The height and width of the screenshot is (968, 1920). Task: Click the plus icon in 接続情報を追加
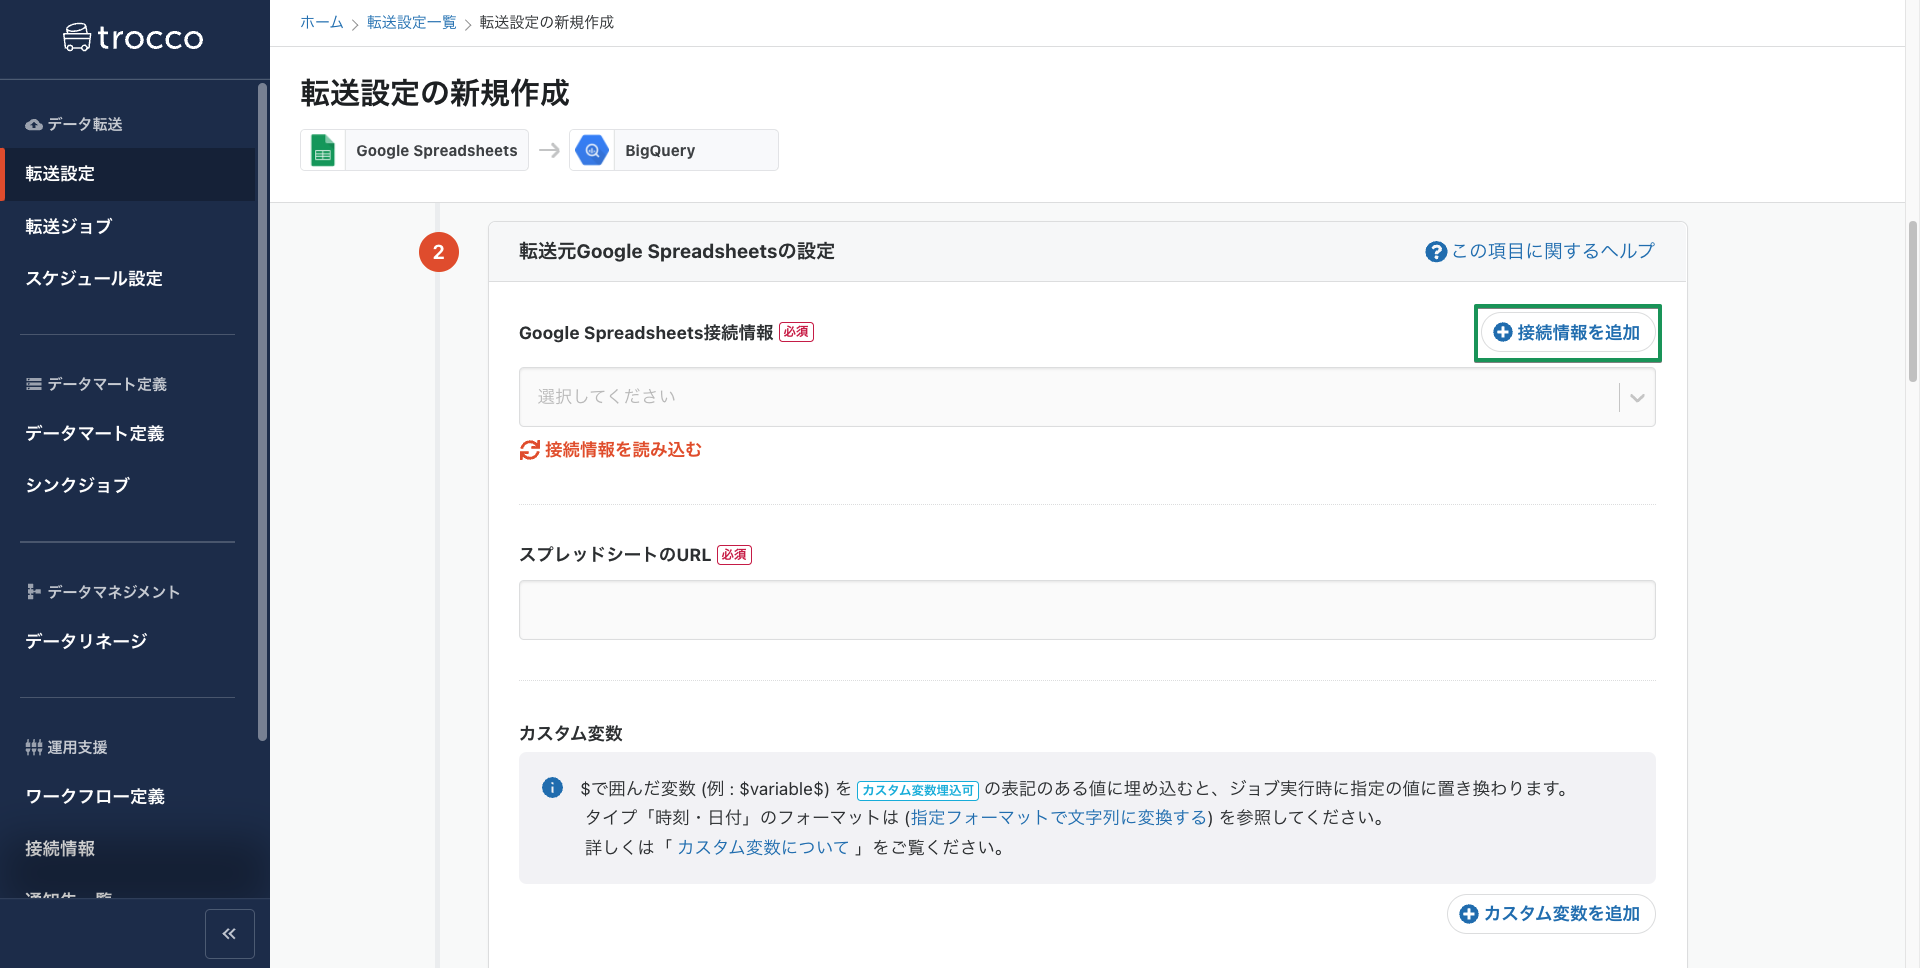click(1503, 333)
